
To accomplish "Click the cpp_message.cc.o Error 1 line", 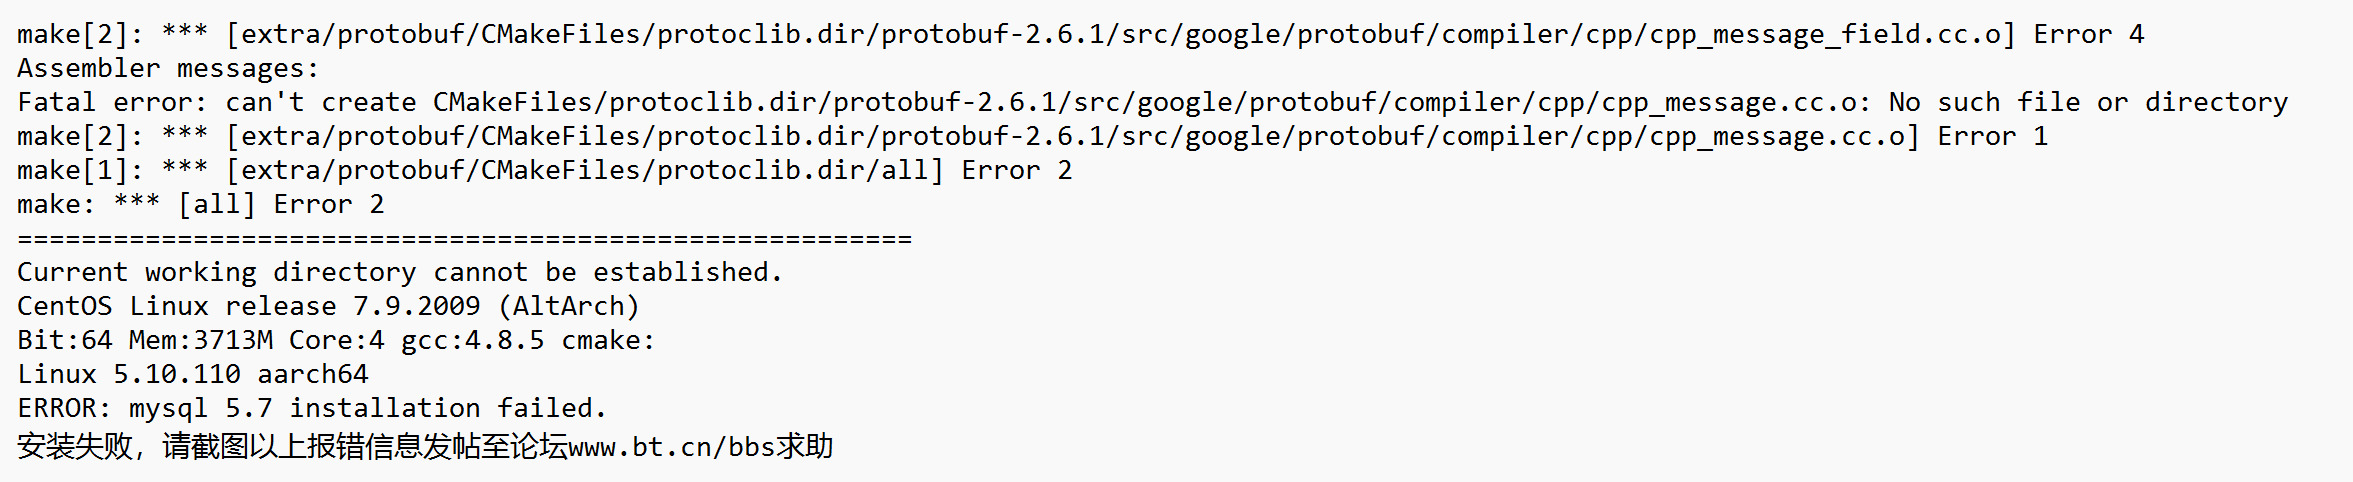I will (x=1033, y=137).
